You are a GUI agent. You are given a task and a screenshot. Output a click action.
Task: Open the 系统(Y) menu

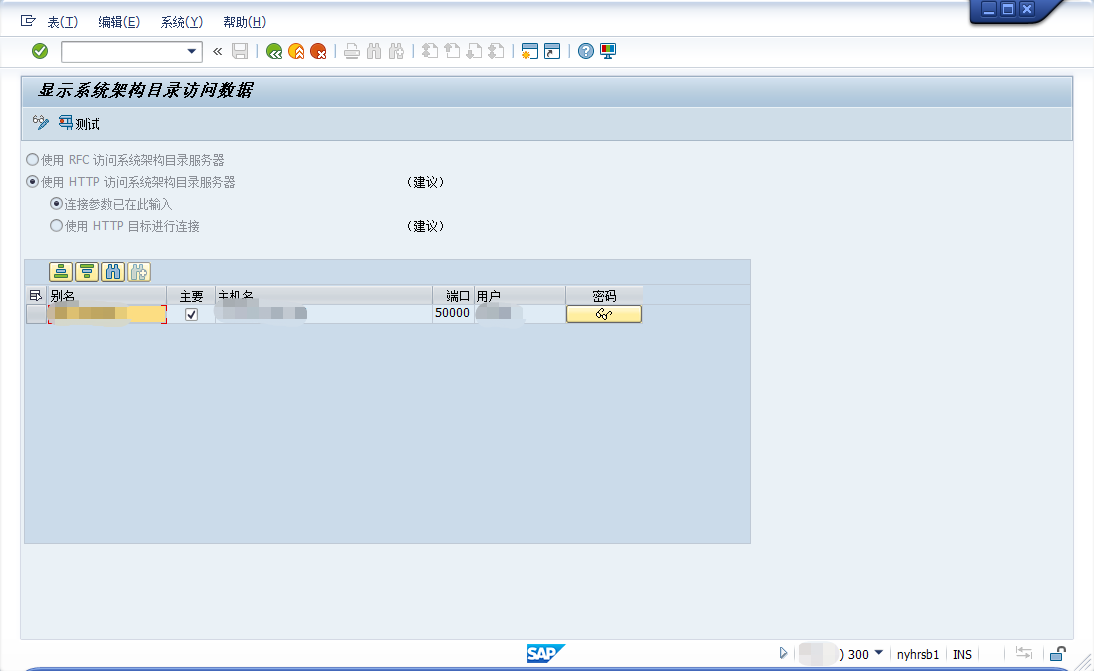182,22
